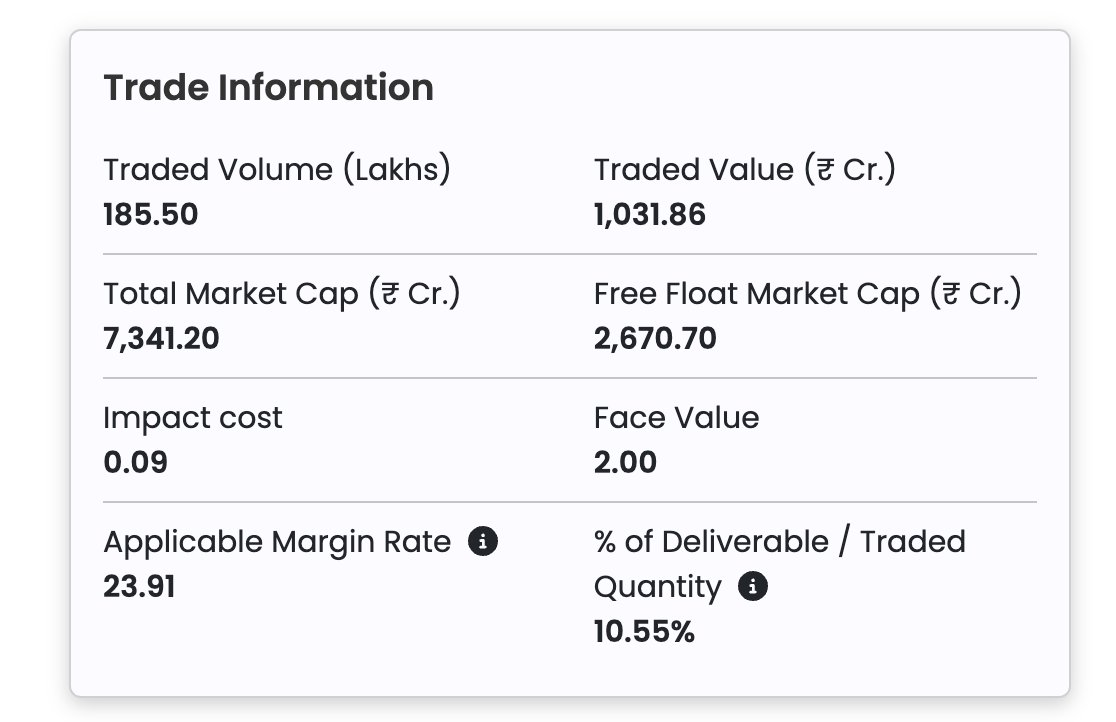Select the 2,670.70 free float value

click(655, 338)
